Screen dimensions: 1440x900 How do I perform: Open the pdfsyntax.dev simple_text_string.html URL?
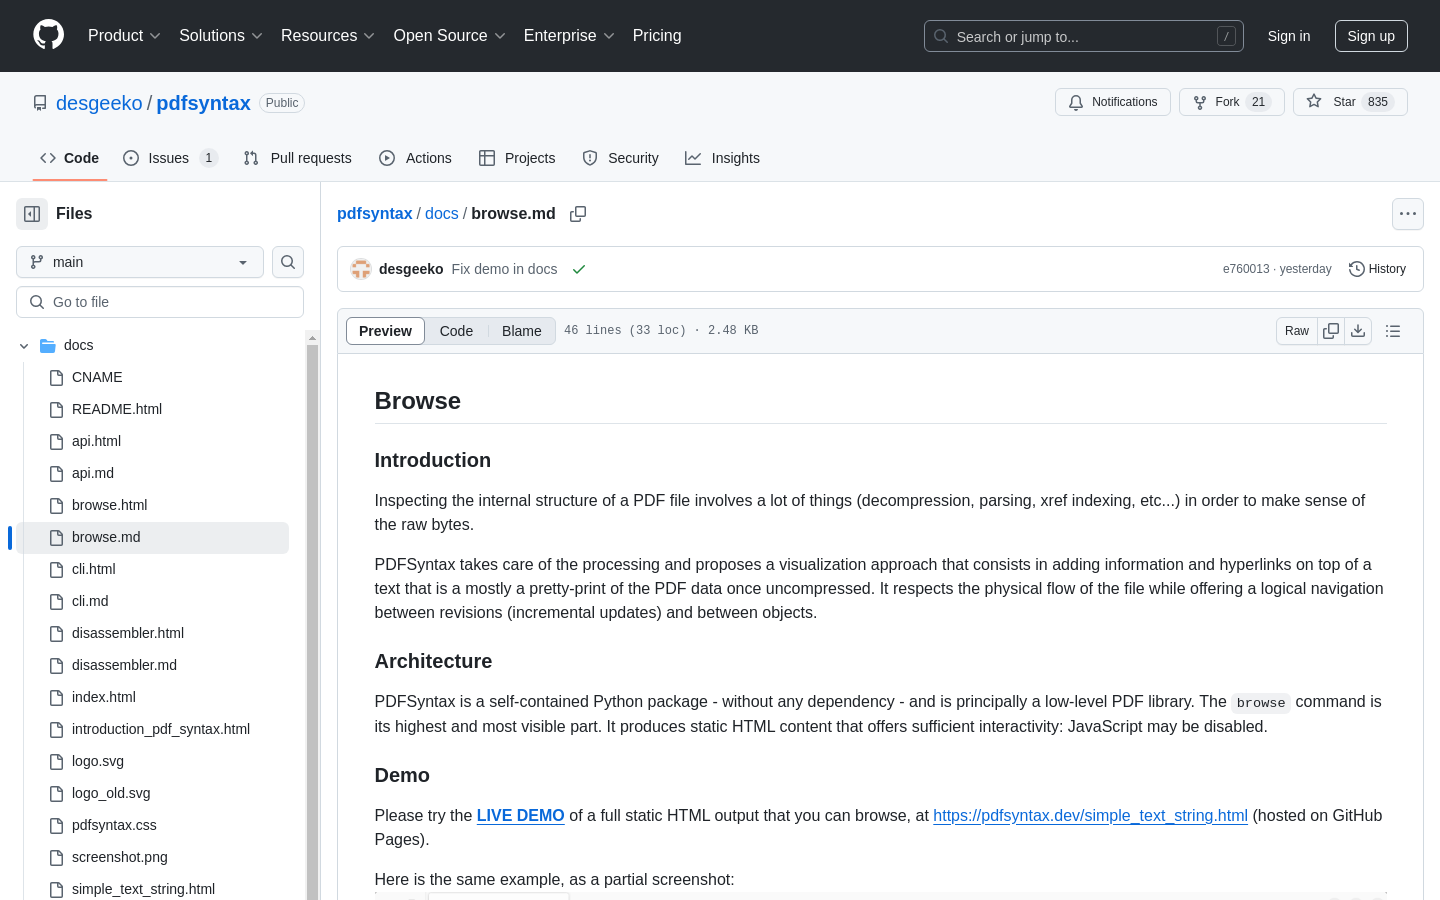click(x=1090, y=816)
